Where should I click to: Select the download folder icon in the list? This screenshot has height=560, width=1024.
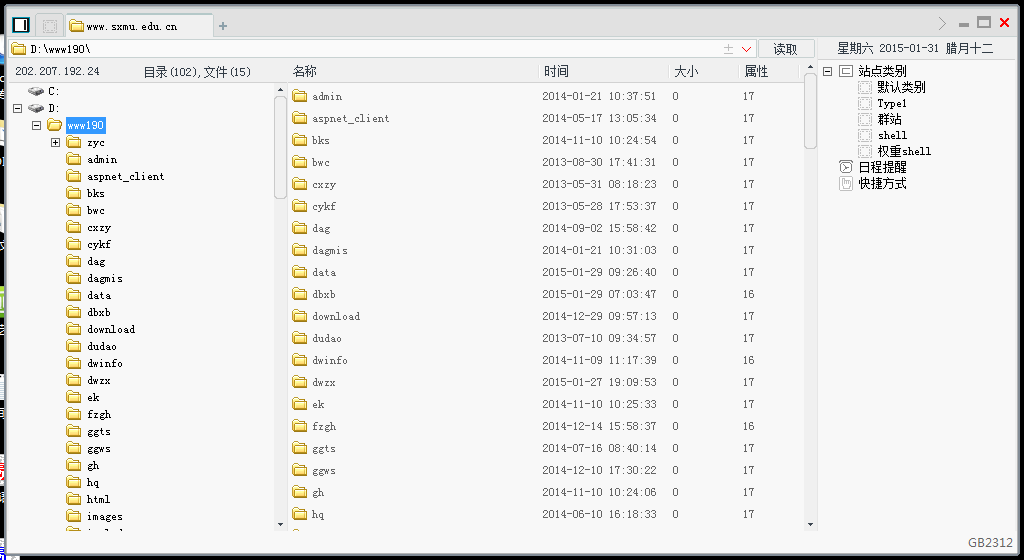point(300,316)
